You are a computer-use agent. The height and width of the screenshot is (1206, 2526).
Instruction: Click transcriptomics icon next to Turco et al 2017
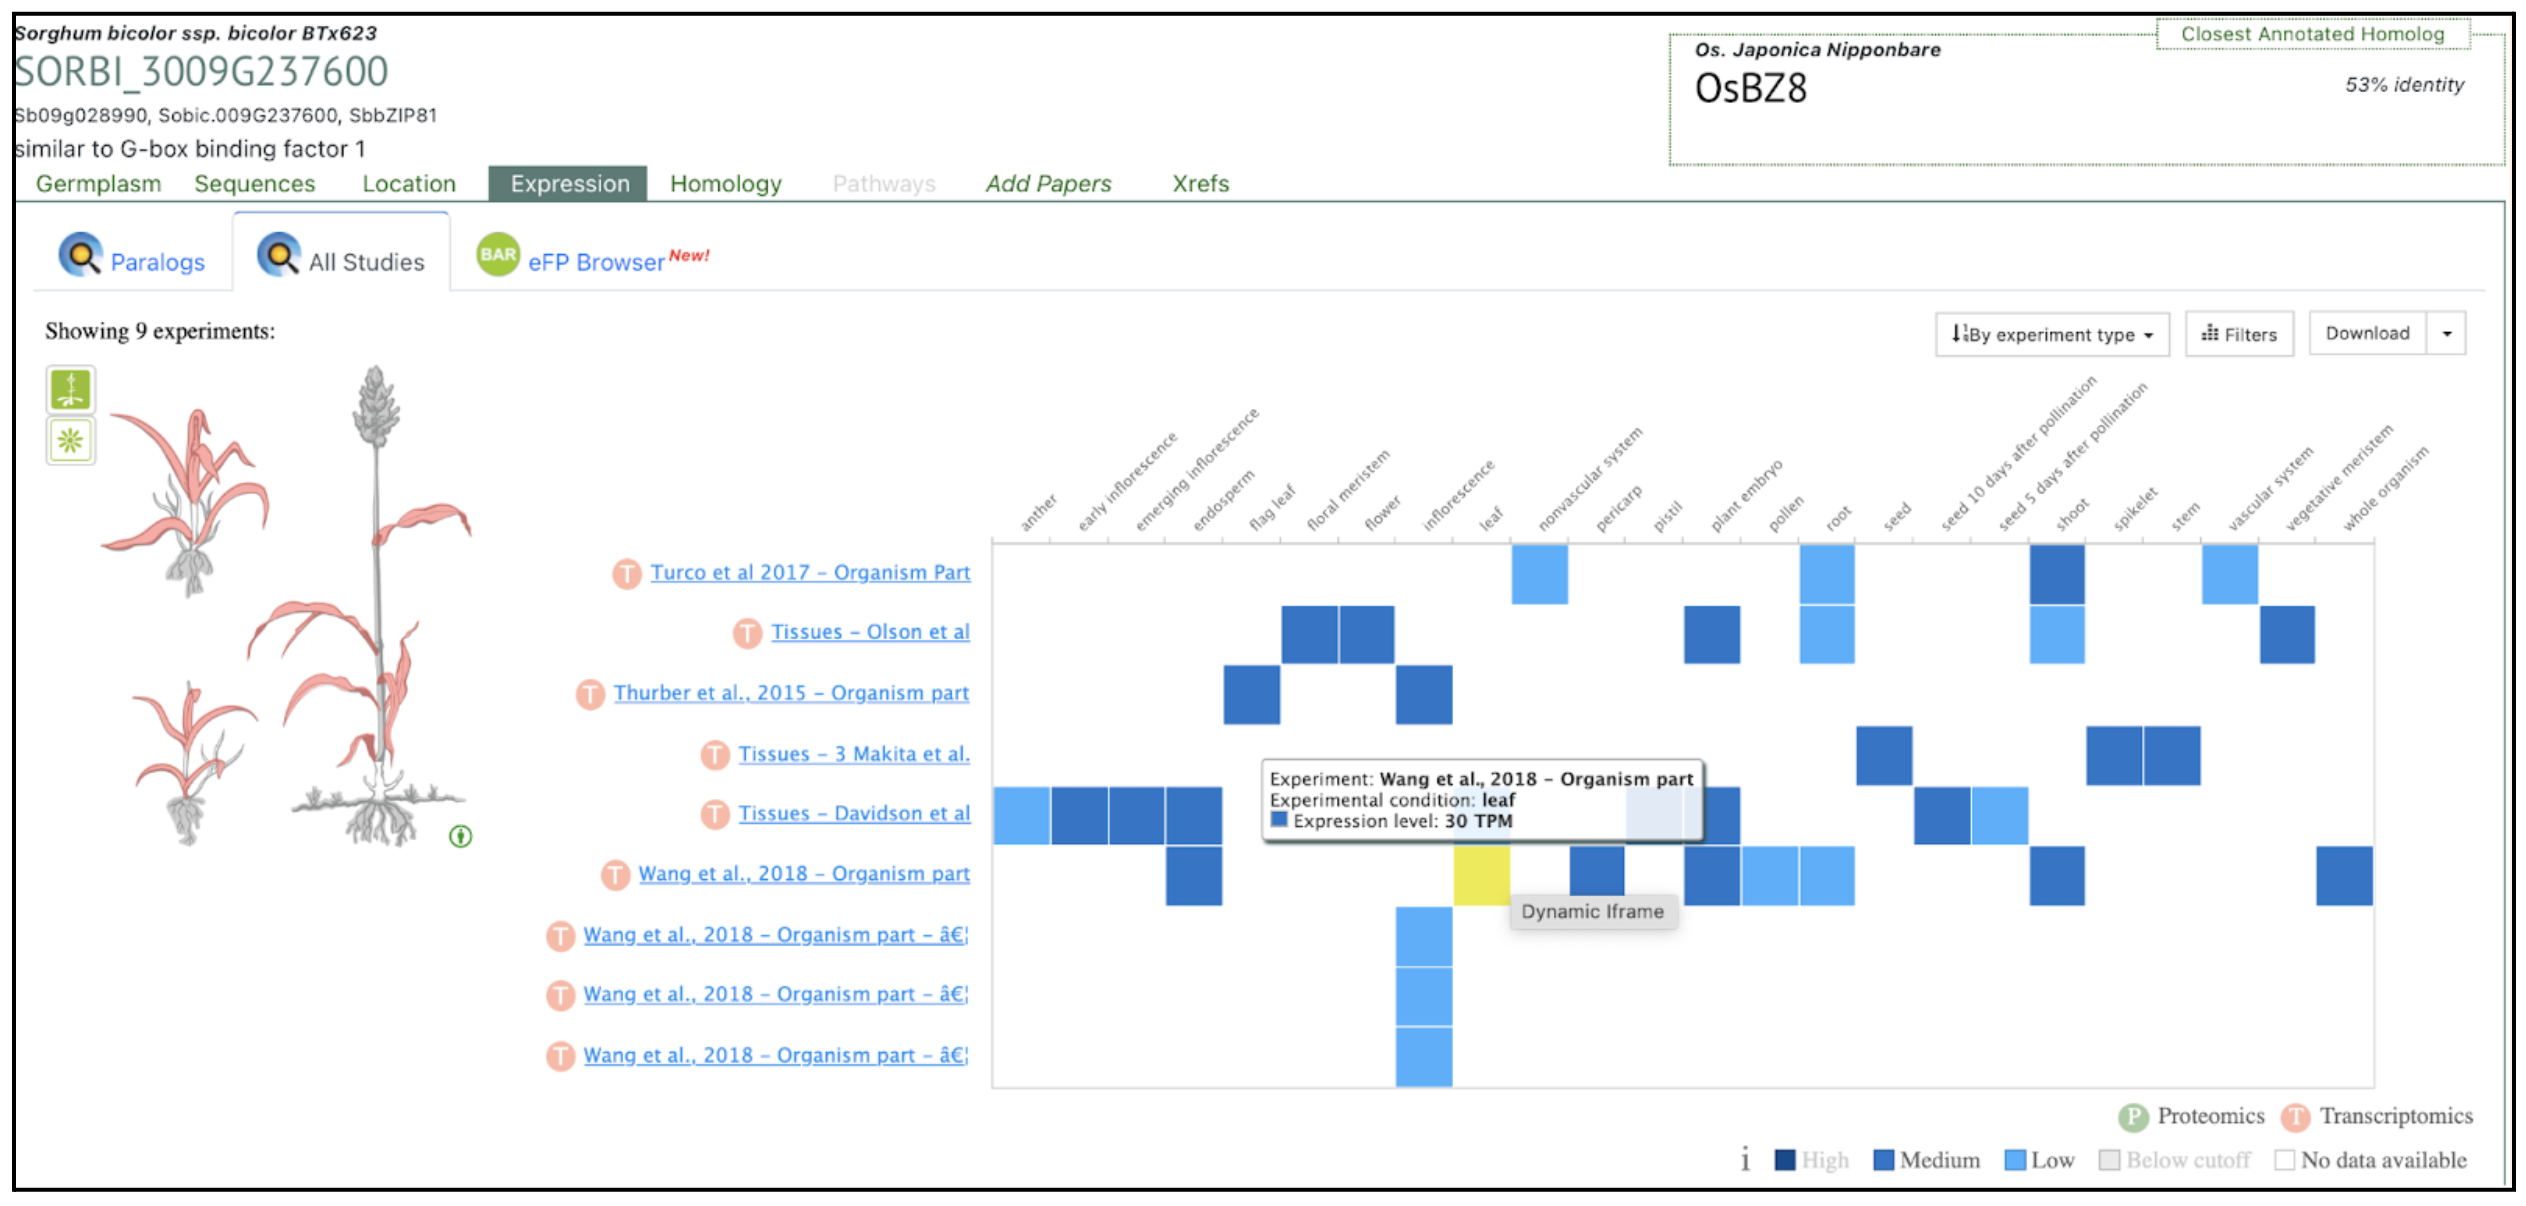coord(627,573)
